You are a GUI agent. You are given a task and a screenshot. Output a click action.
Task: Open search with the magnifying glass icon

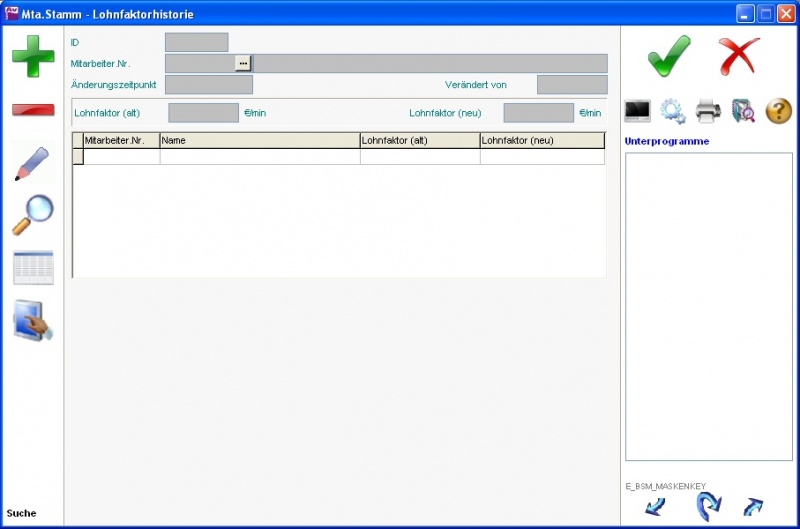click(33, 215)
